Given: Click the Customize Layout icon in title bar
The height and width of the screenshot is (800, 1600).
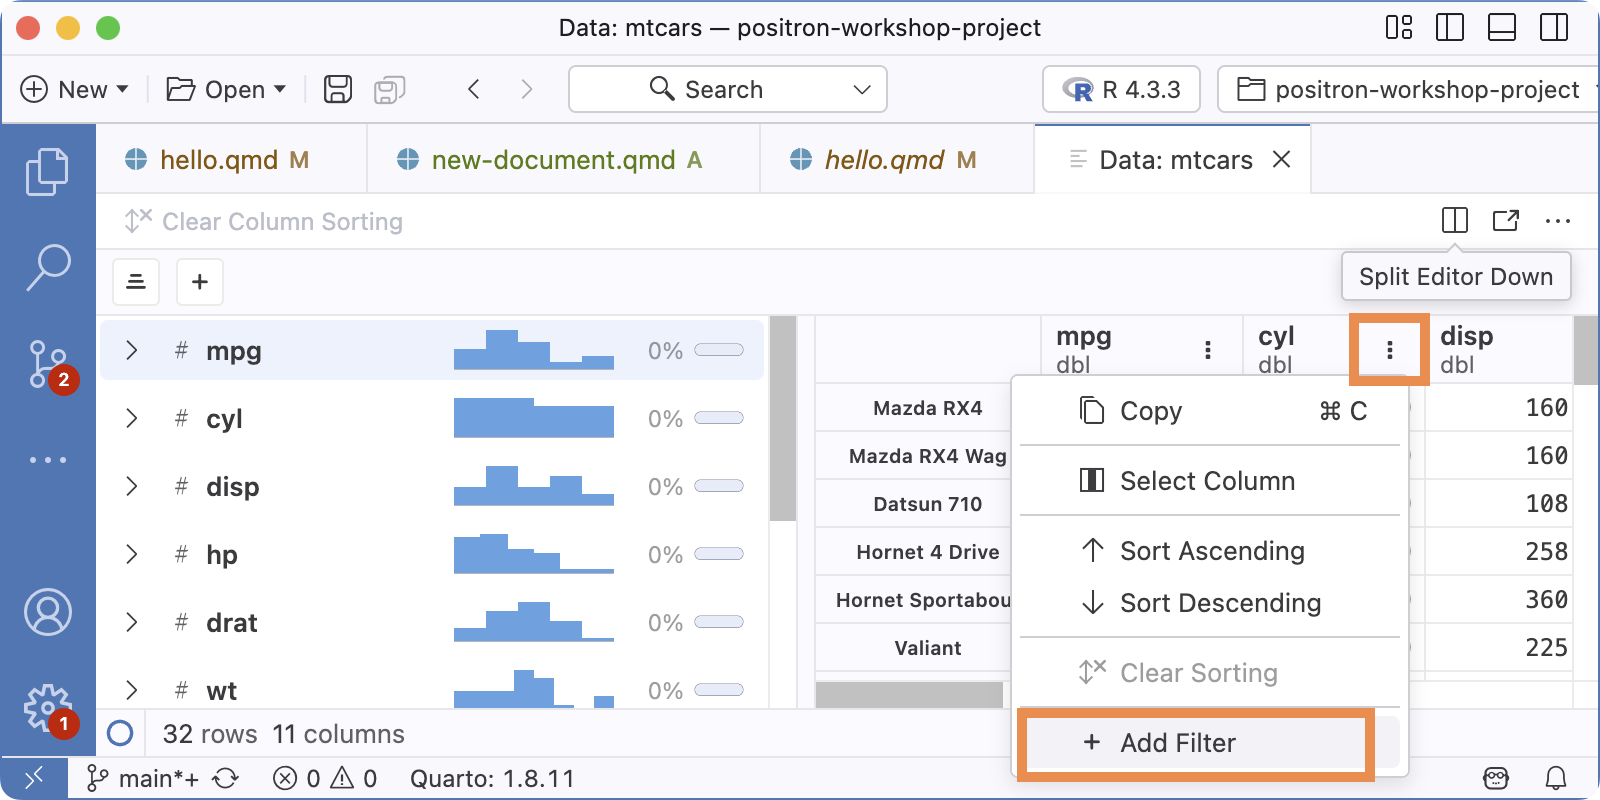Looking at the screenshot, I should click(1399, 27).
